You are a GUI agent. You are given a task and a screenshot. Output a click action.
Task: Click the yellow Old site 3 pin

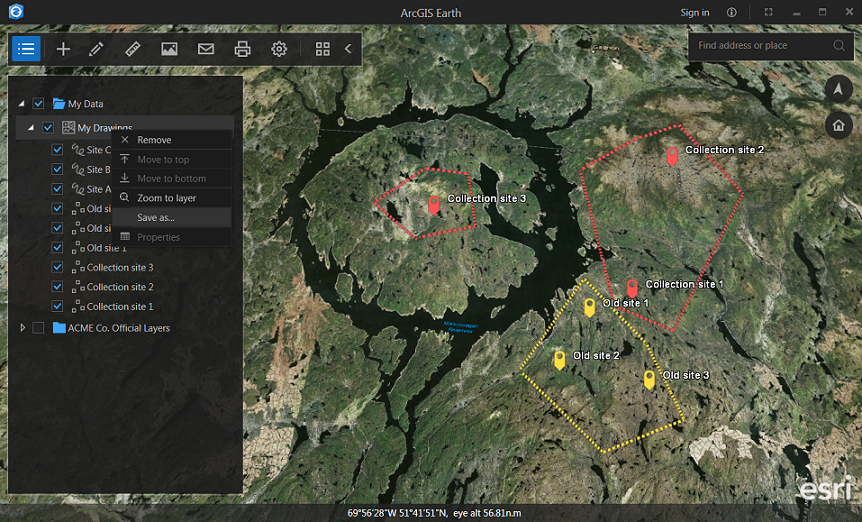pyautogui.click(x=649, y=380)
